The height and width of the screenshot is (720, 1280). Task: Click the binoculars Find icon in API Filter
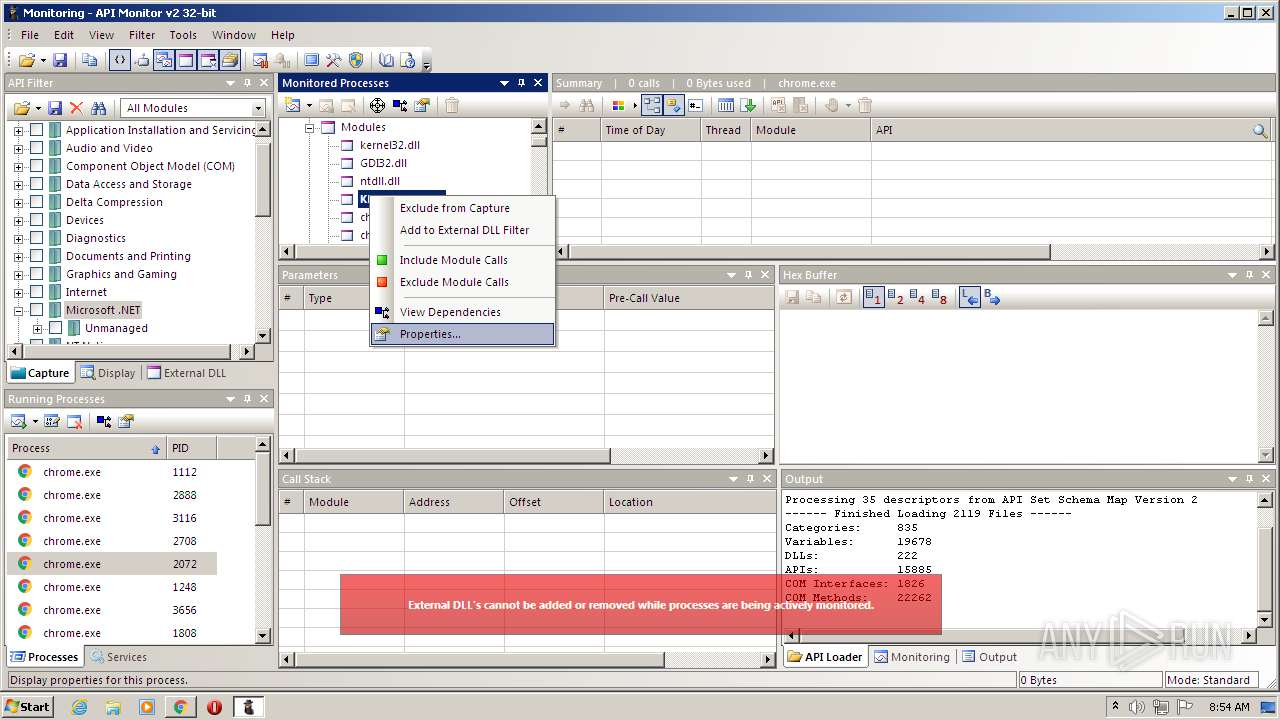tap(98, 108)
